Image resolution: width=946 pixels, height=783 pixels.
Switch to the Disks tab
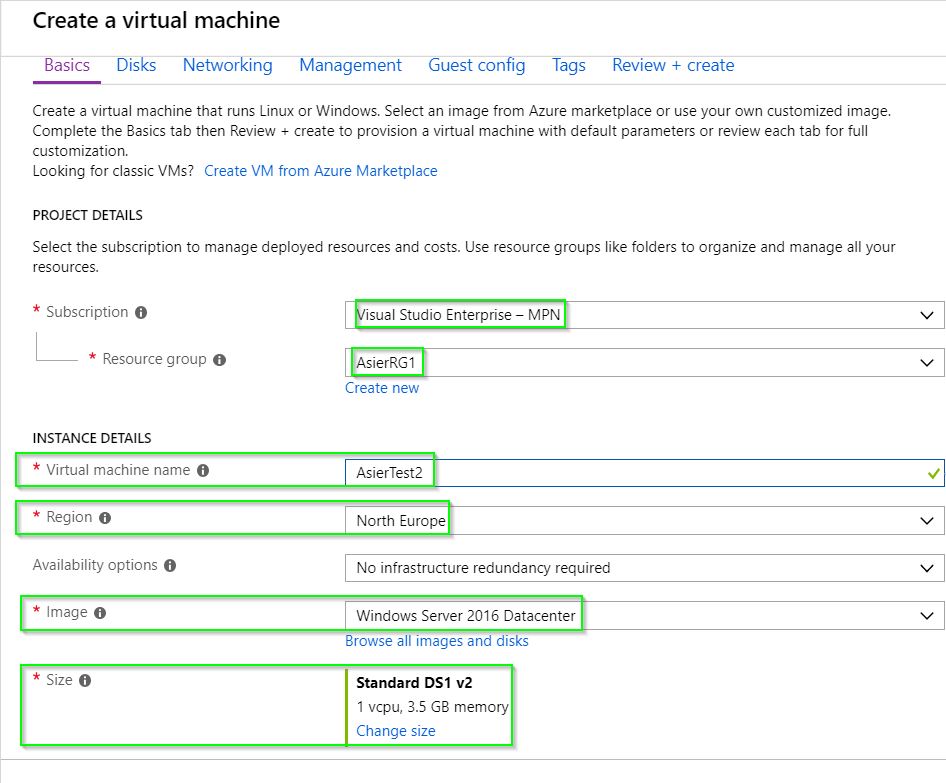(136, 65)
